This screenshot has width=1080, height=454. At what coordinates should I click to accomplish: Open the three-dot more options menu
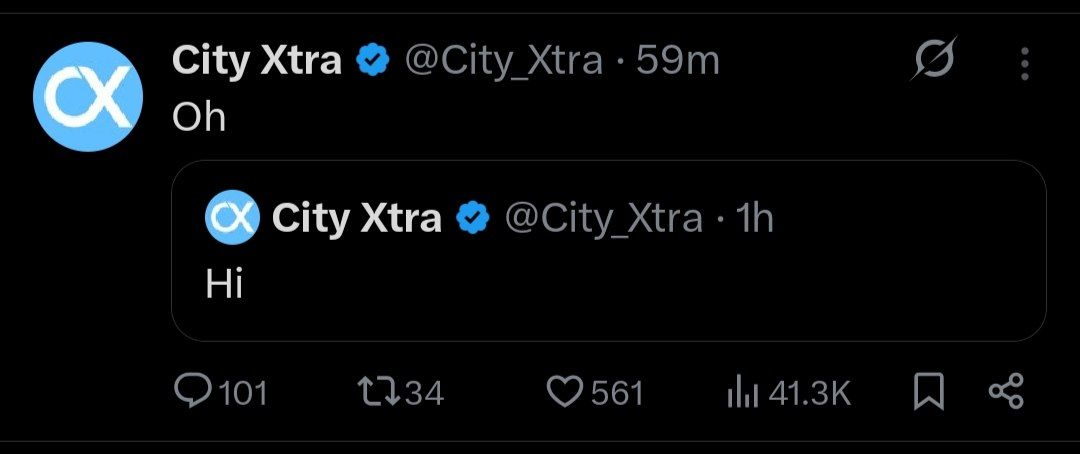pos(1025,64)
